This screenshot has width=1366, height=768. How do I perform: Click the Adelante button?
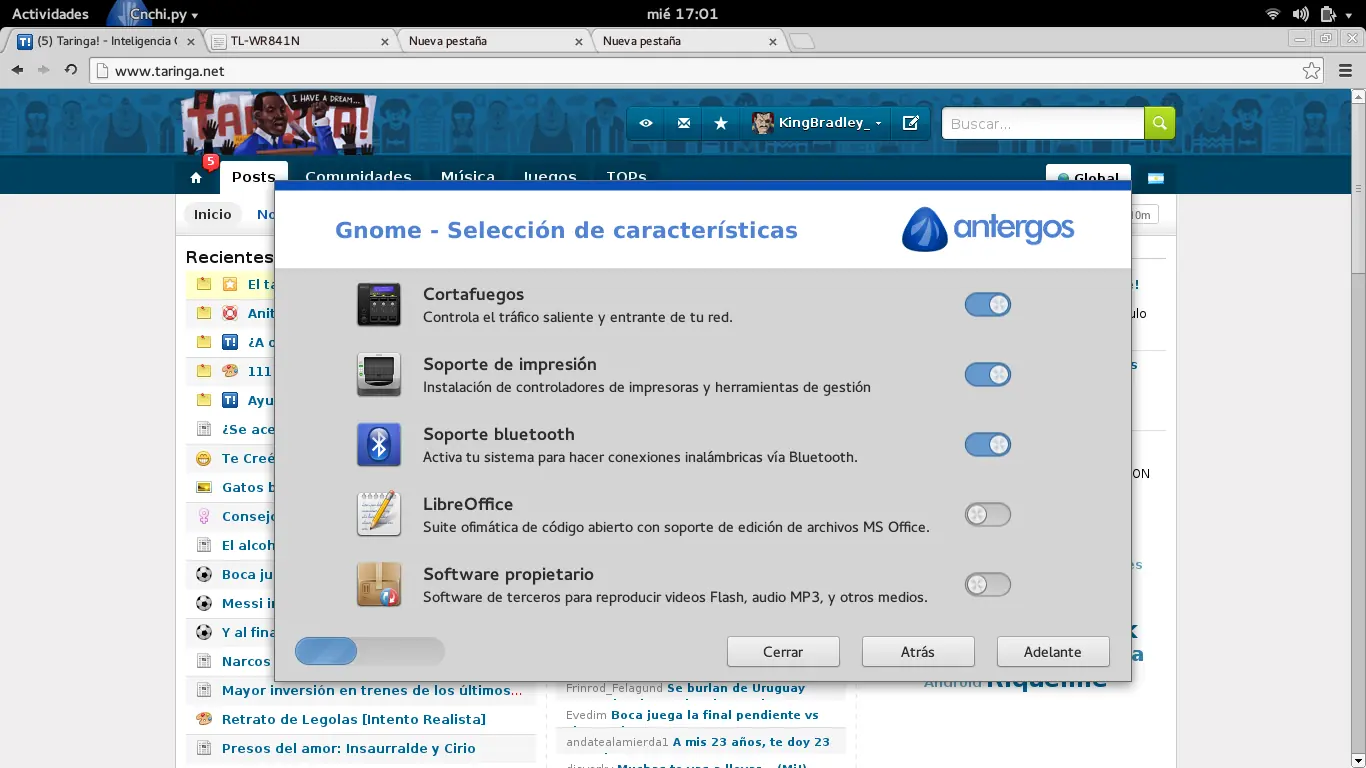point(1053,651)
